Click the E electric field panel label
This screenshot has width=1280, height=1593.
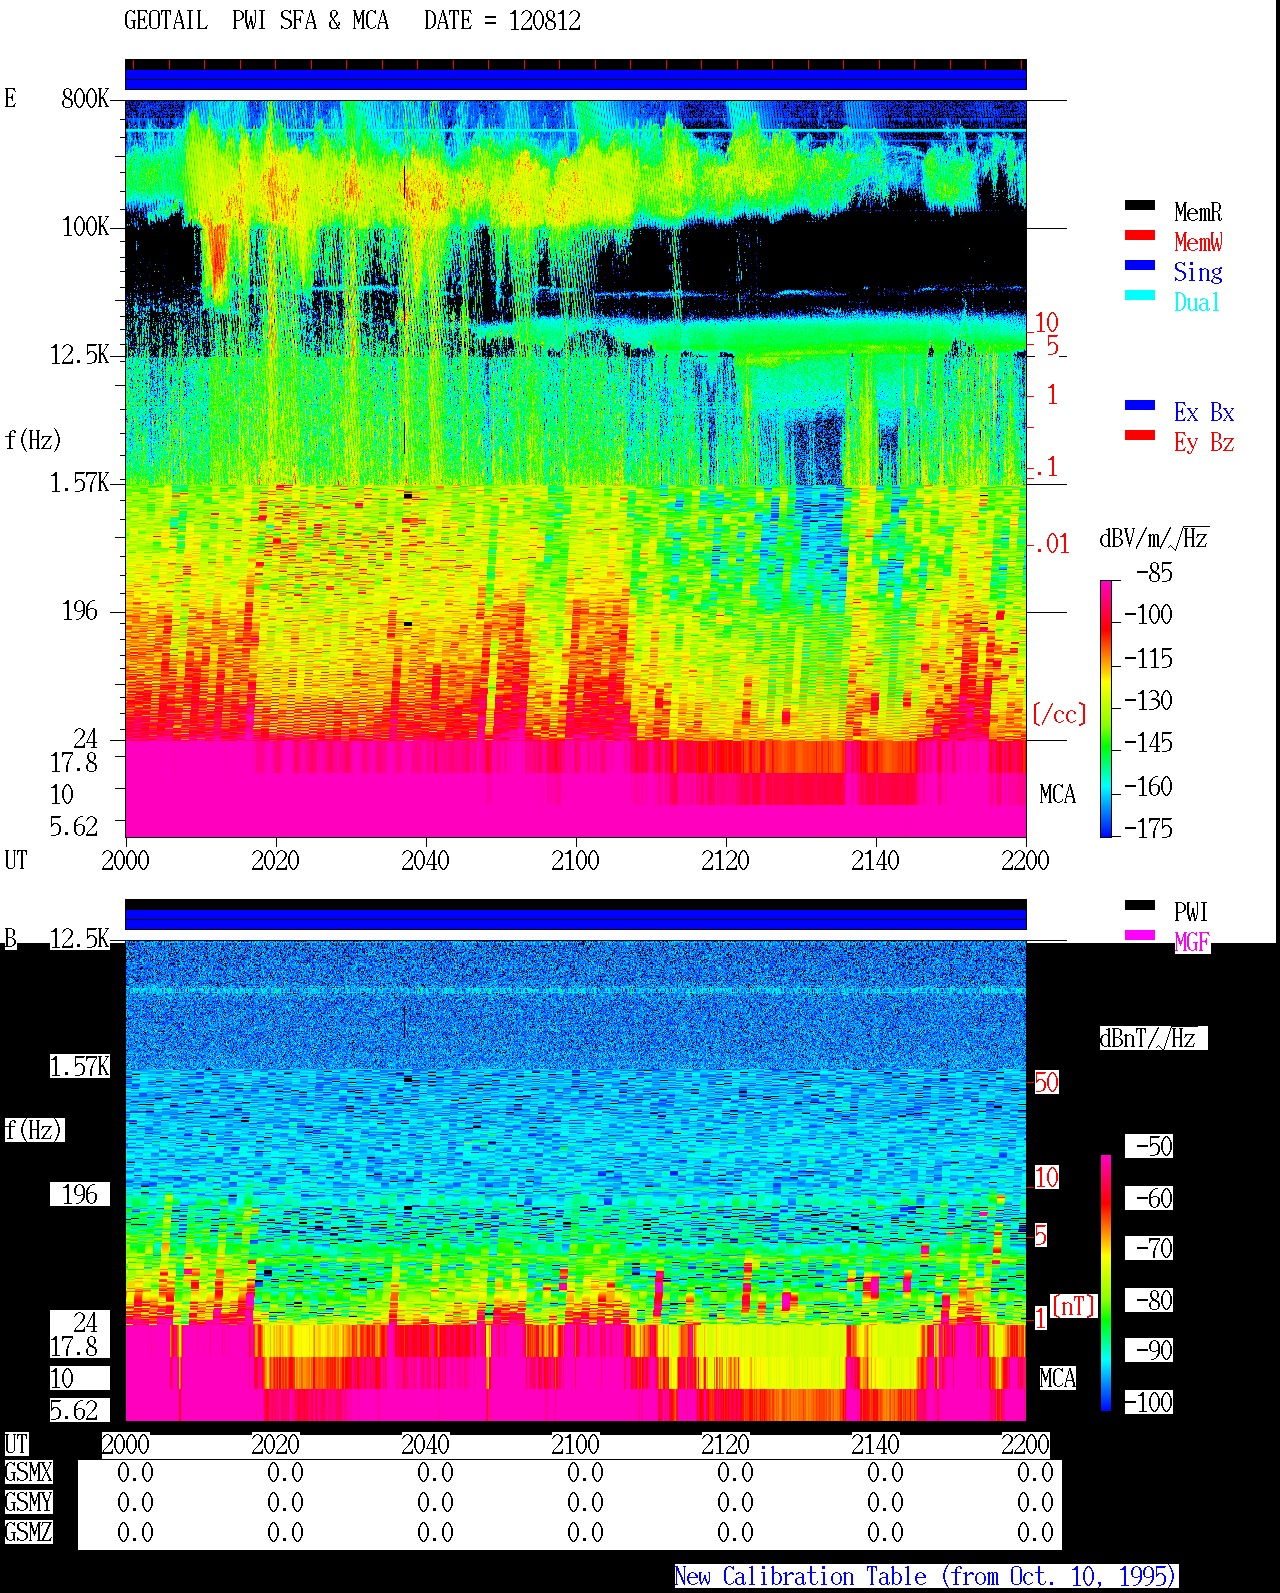click(x=10, y=98)
